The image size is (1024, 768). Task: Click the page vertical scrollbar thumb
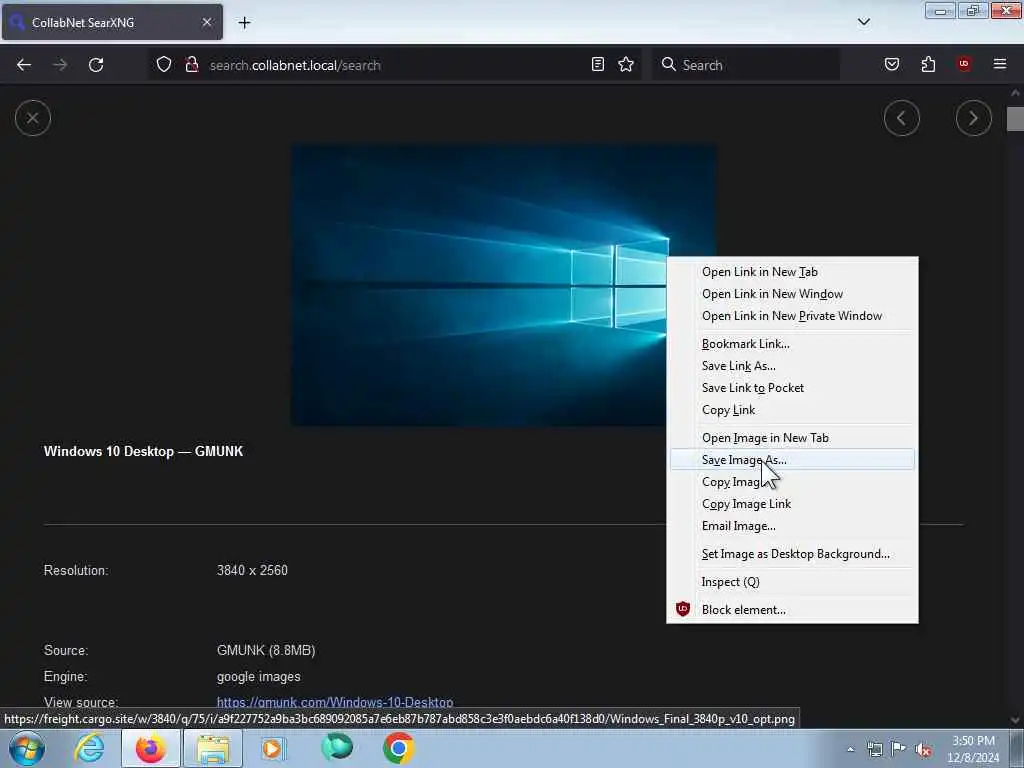tap(1015, 119)
